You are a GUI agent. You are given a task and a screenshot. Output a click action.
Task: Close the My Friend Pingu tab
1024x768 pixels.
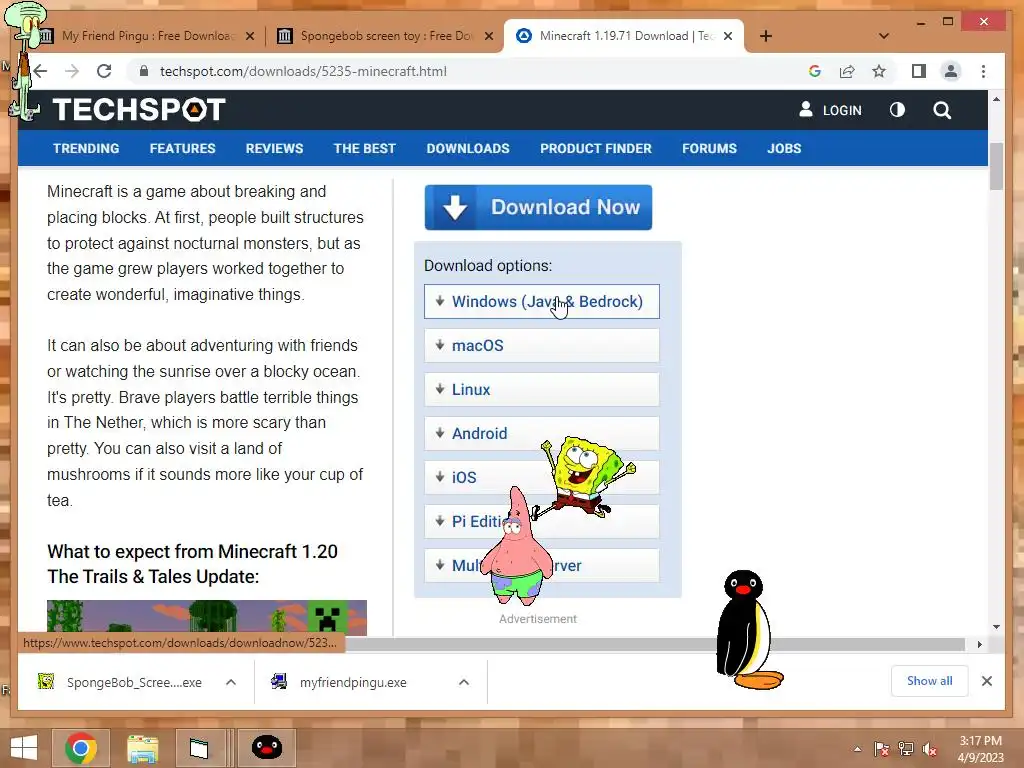click(249, 36)
